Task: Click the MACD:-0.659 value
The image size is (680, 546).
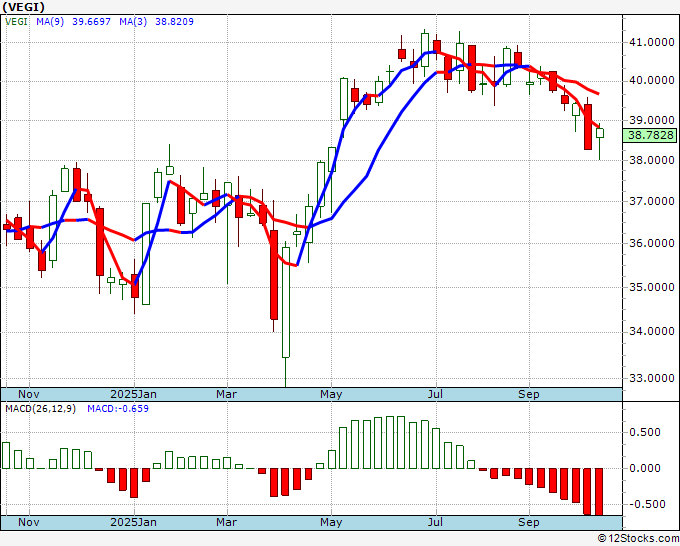Action: click(x=118, y=409)
